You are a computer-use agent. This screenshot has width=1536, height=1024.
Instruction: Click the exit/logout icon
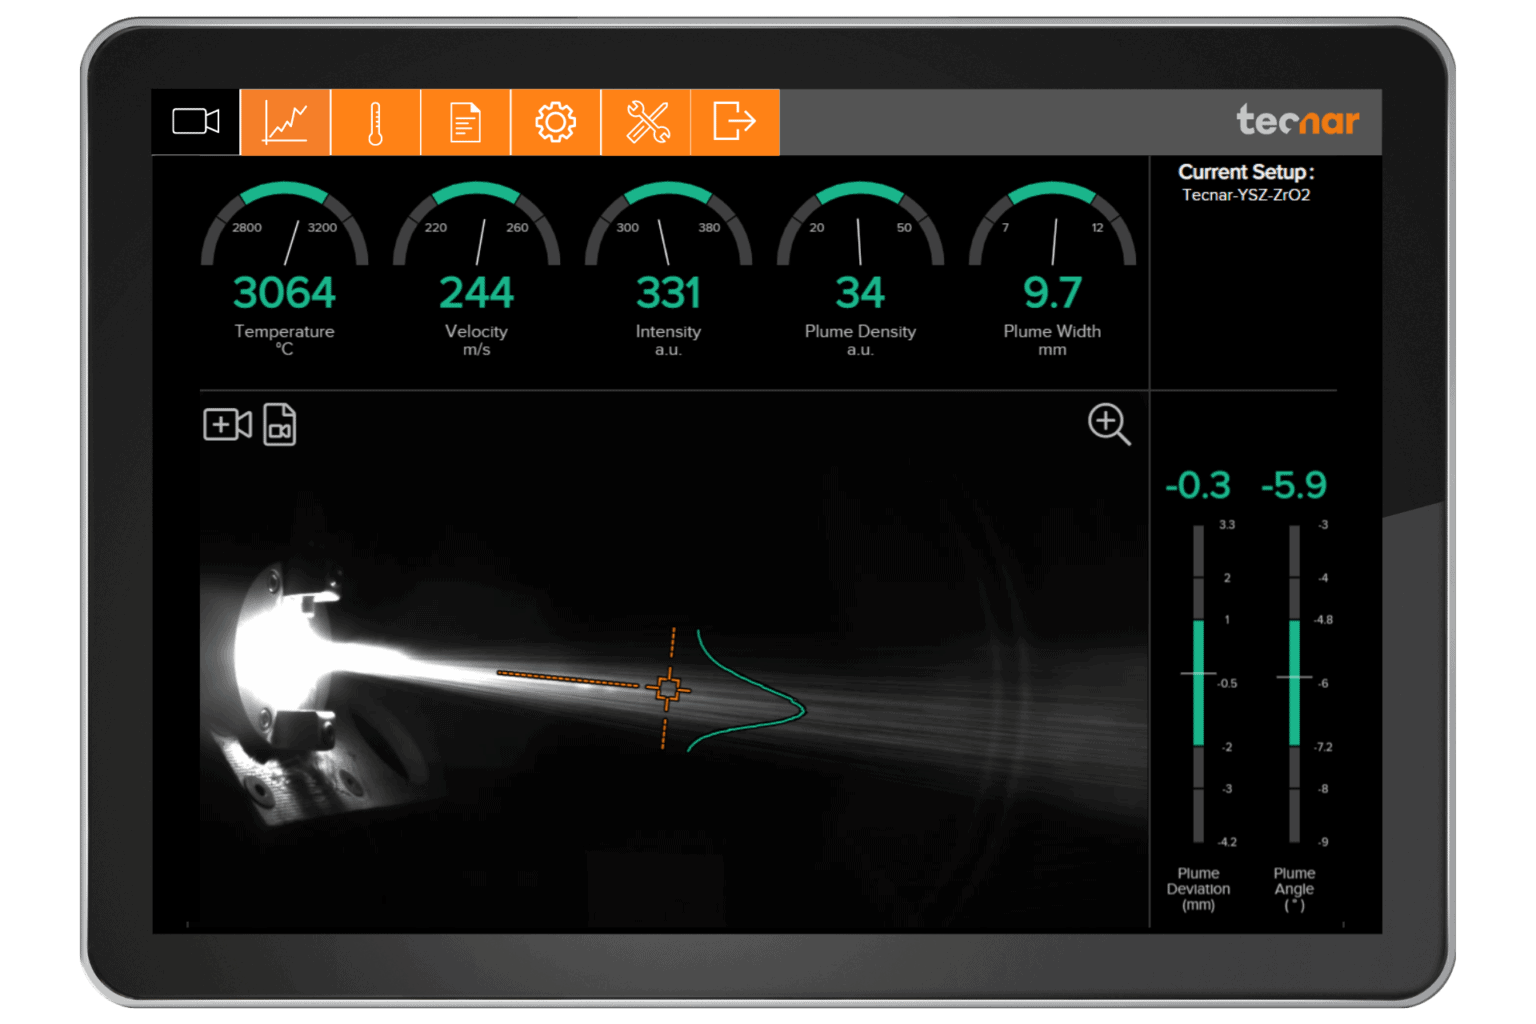click(735, 121)
